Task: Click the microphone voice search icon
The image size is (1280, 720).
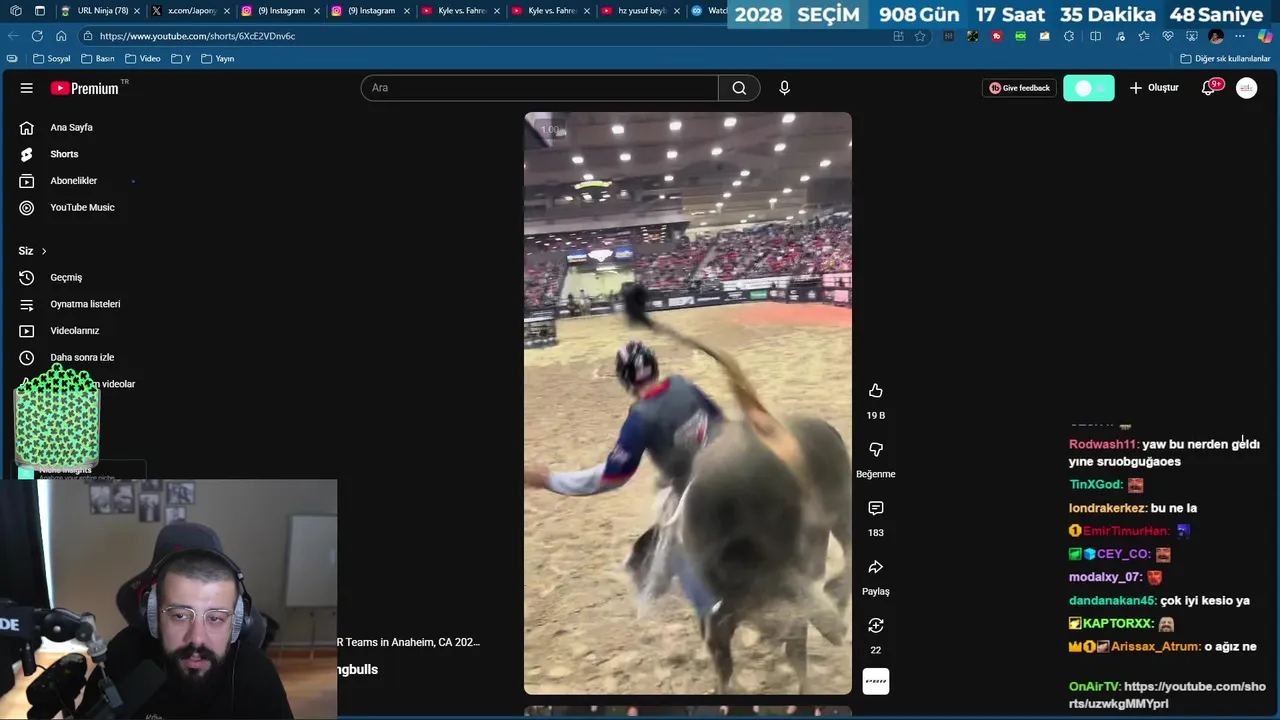Action: point(784,88)
